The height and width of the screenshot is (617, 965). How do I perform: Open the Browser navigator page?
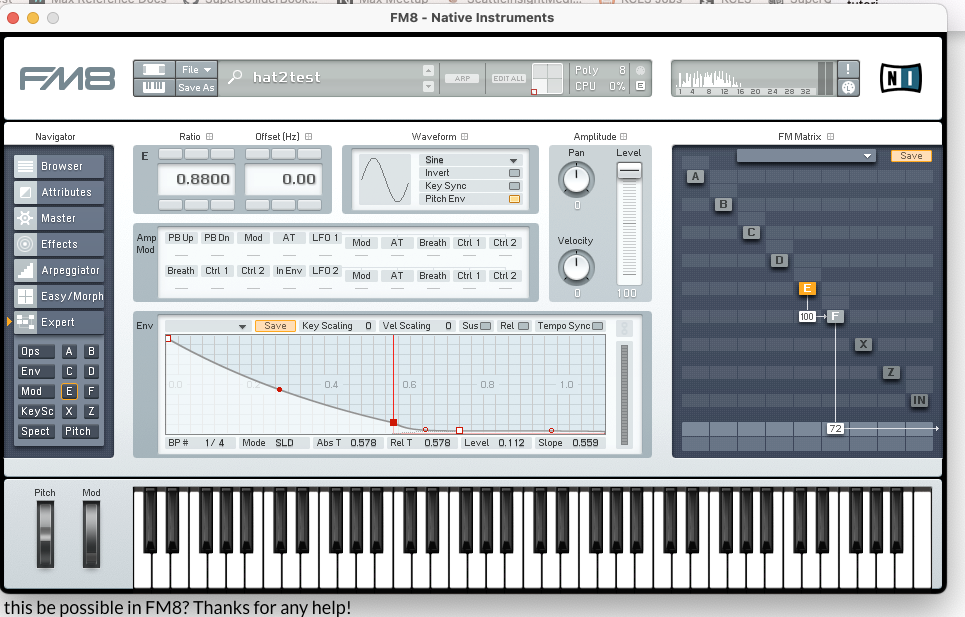click(58, 166)
